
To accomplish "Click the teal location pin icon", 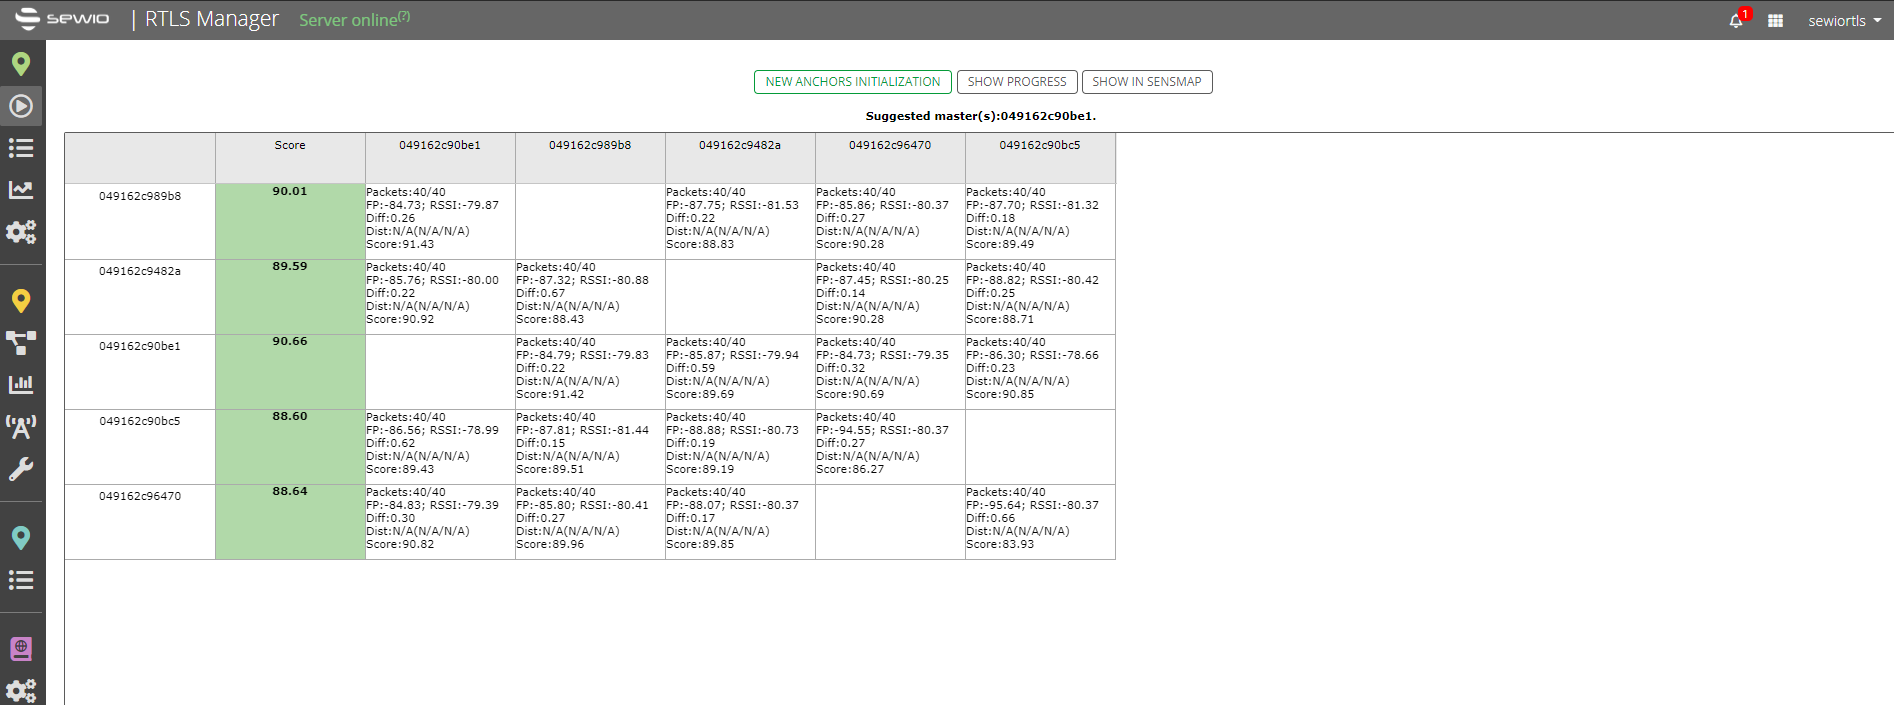I will pyautogui.click(x=21, y=538).
